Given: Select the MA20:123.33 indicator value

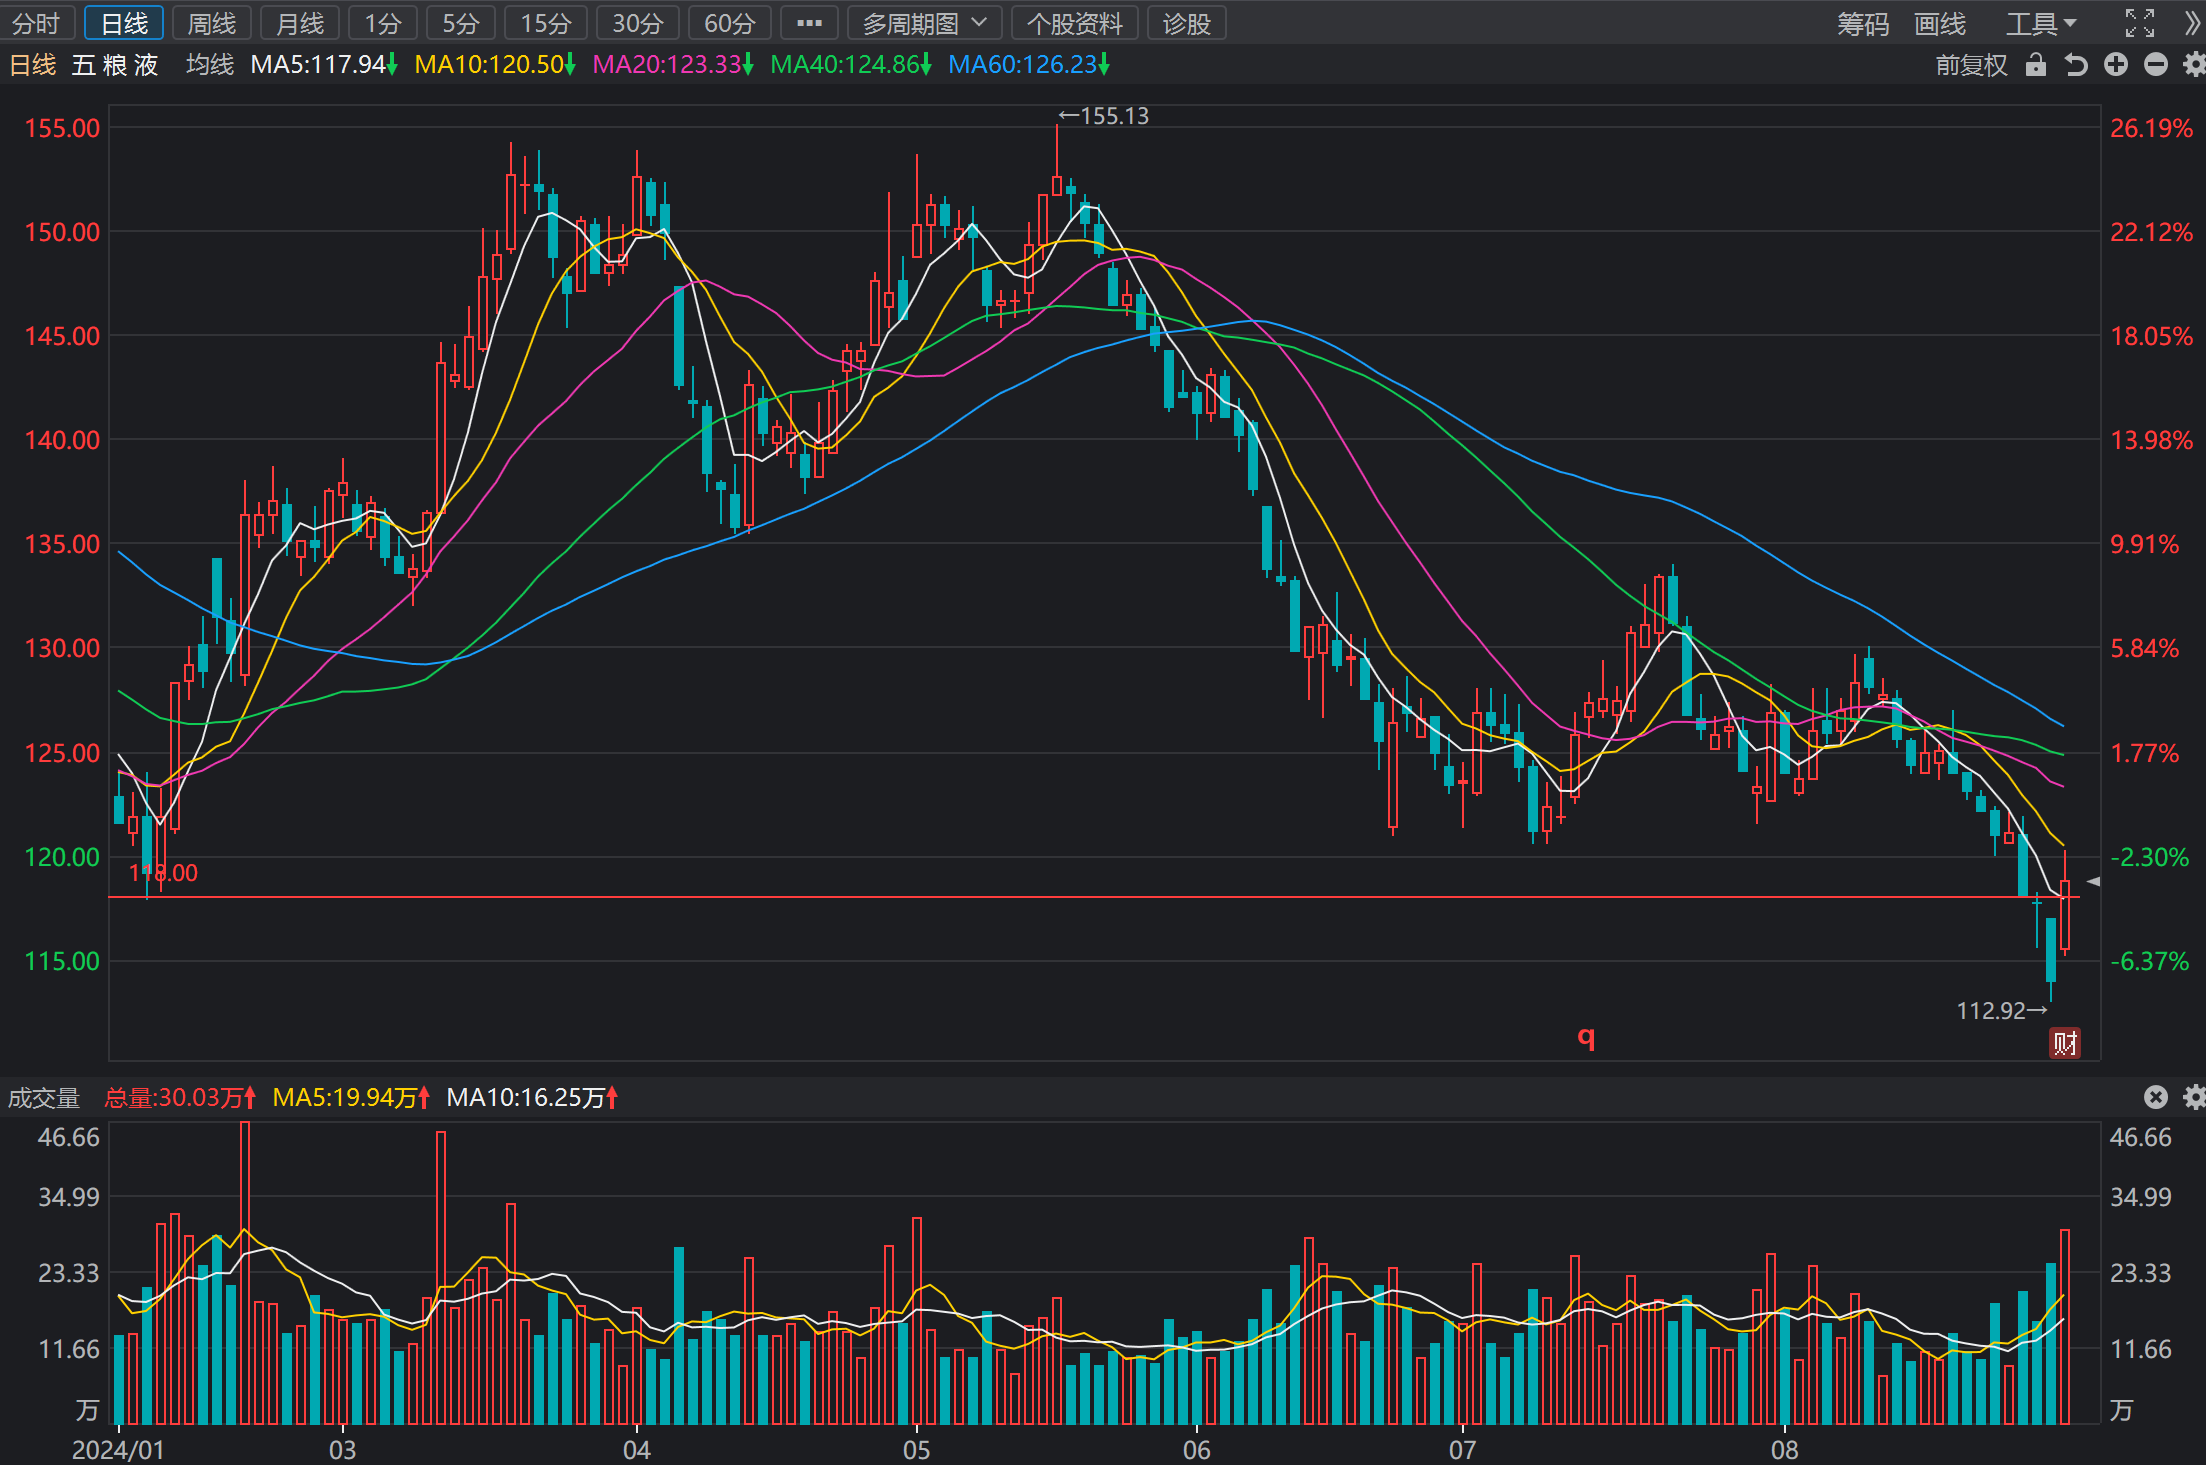Looking at the screenshot, I should point(673,65).
